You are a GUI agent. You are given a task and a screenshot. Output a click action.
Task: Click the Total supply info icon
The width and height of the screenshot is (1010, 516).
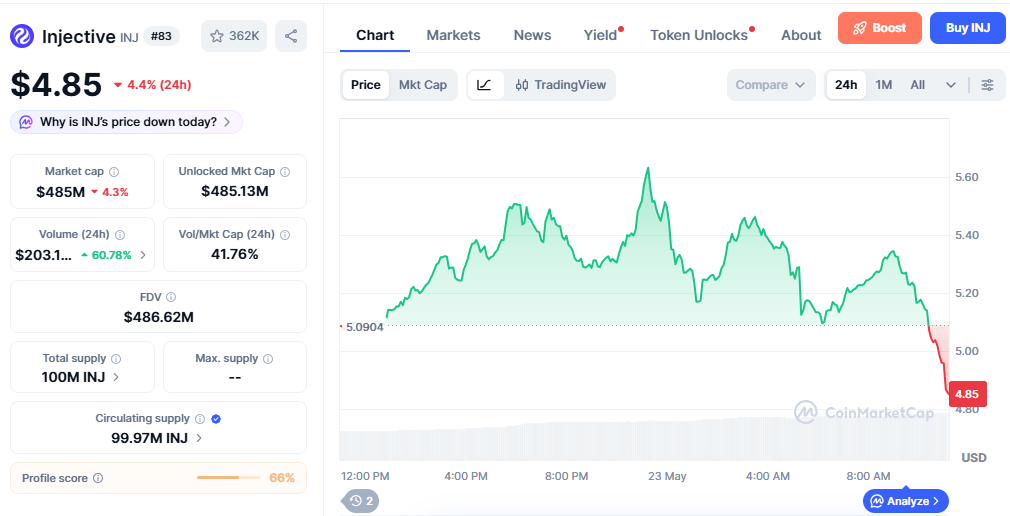116,359
